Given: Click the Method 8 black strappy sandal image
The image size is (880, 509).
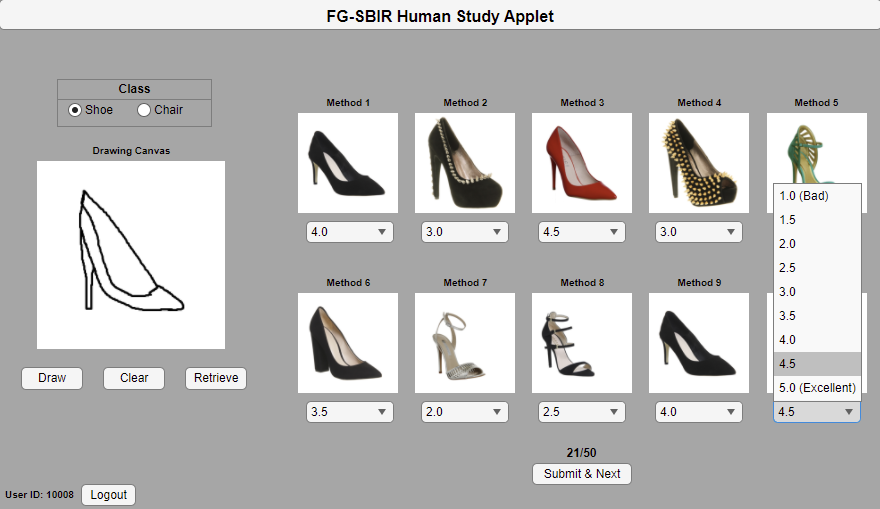Looking at the screenshot, I should click(x=582, y=343).
